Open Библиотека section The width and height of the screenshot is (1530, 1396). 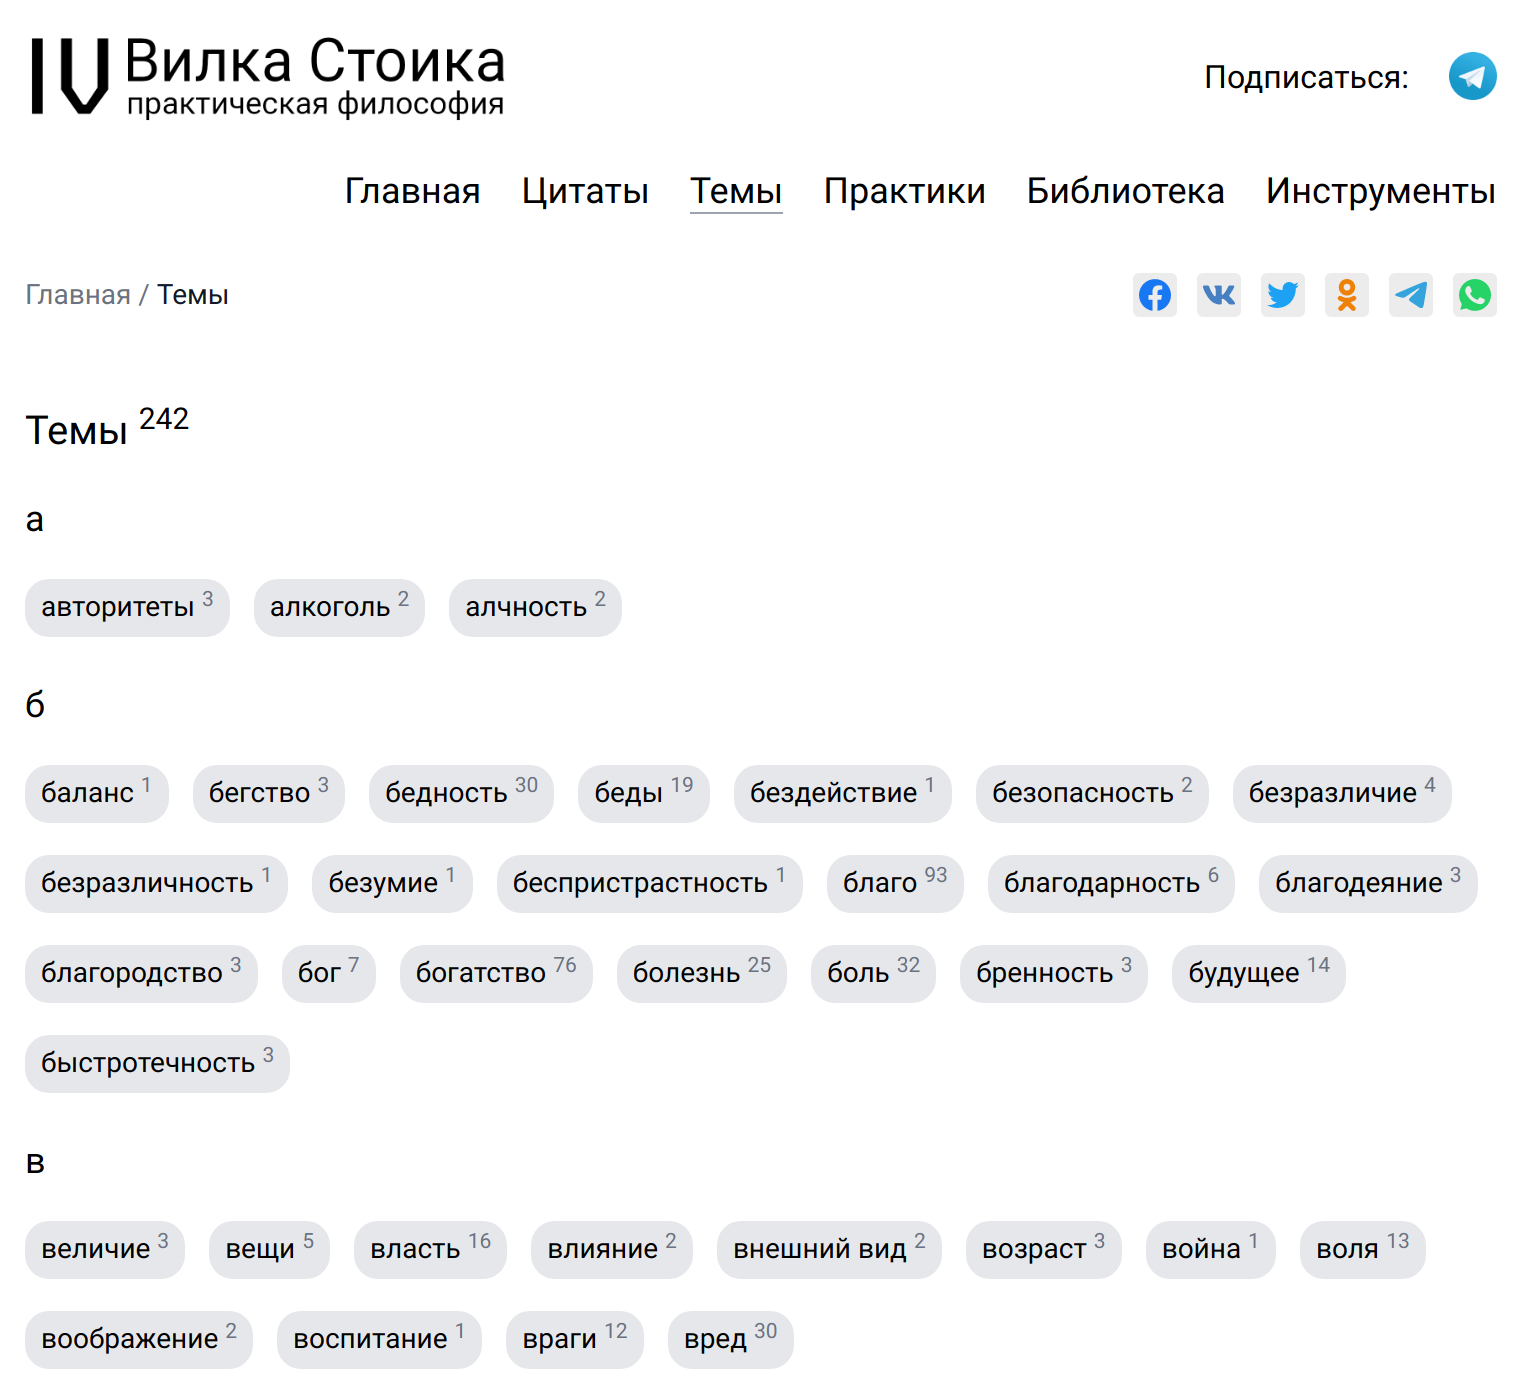point(1125,191)
